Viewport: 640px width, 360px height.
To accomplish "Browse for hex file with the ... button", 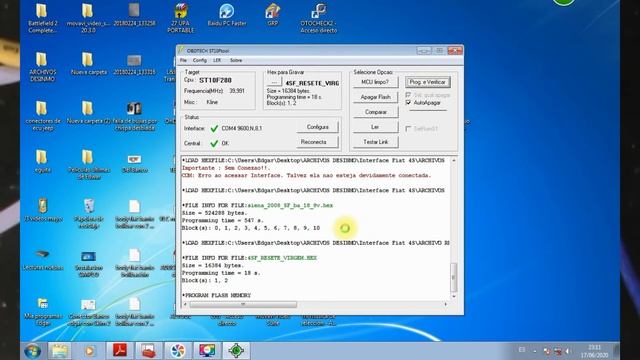I will coord(274,83).
